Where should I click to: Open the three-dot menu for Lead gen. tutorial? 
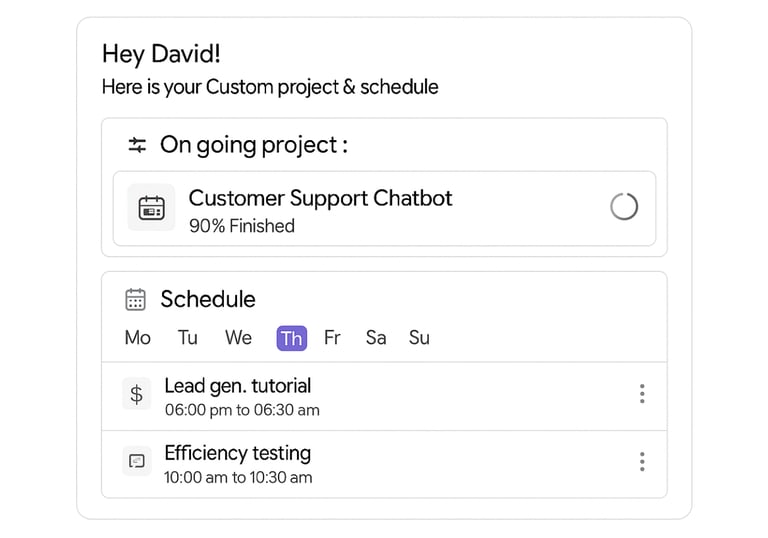click(x=642, y=394)
